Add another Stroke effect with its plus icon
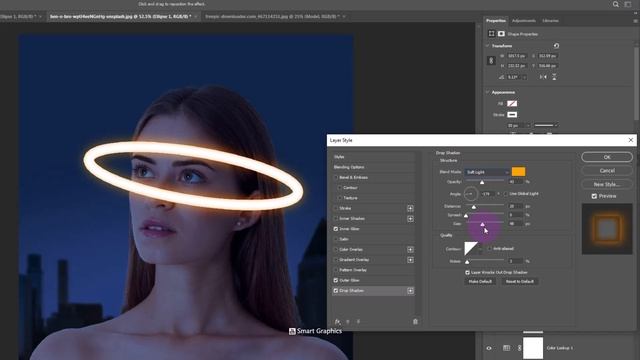Viewport: 640px width, 360px height. (410, 208)
